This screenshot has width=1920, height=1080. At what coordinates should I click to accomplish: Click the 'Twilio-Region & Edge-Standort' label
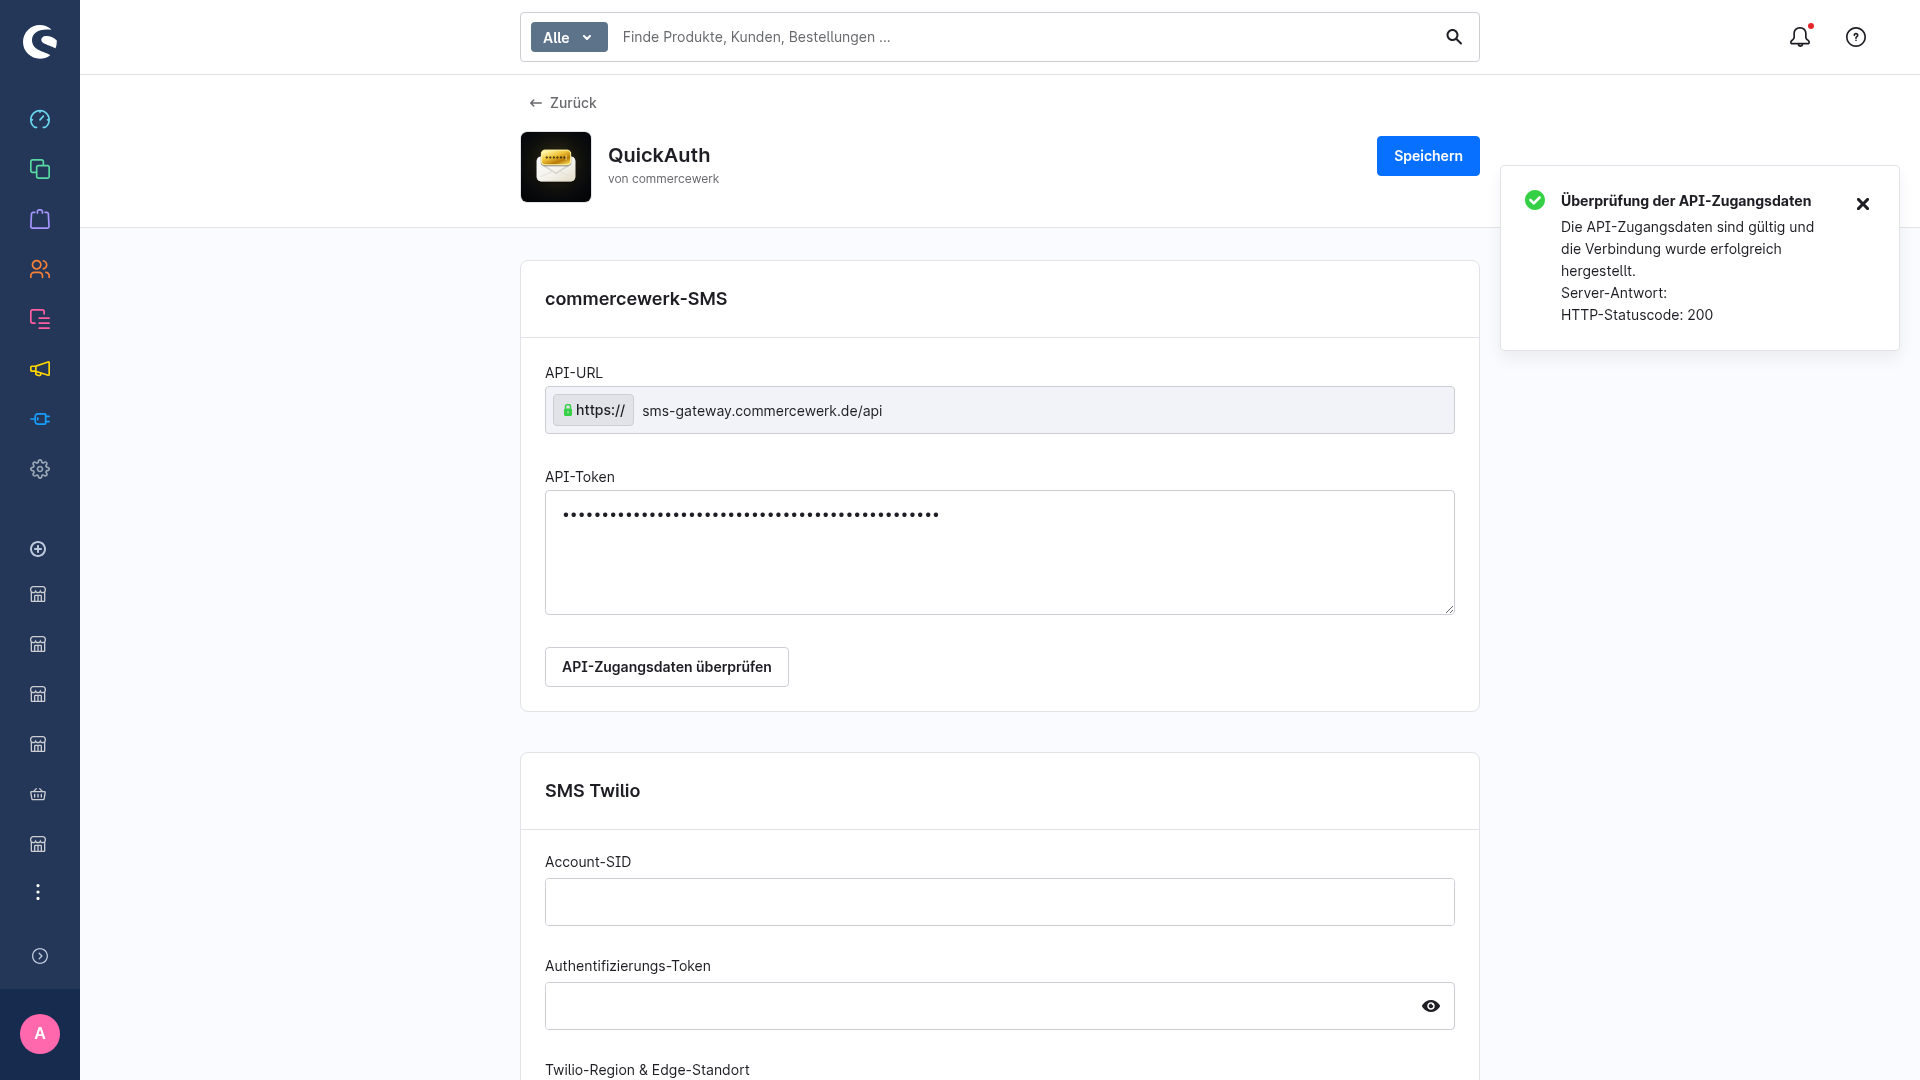647,1070
